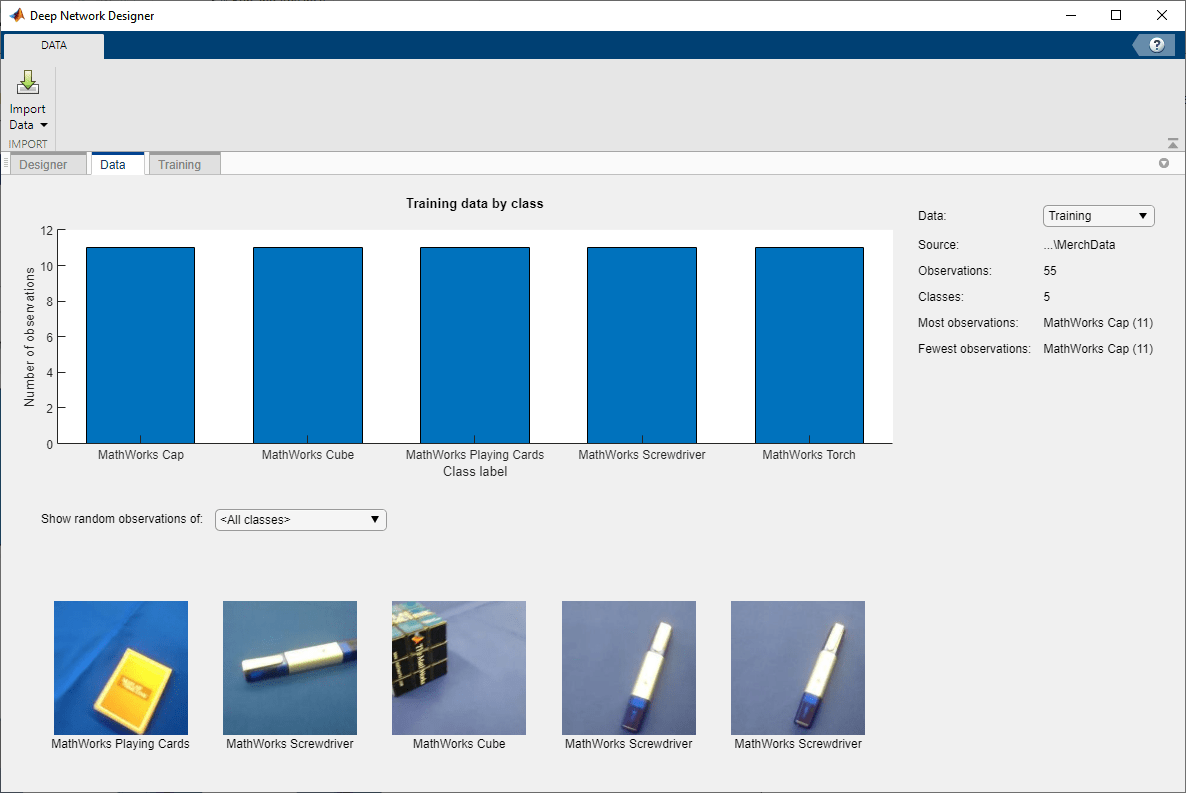Image resolution: width=1186 pixels, height=793 pixels.
Task: Click the MATLAB logo in title bar
Action: (x=17, y=15)
